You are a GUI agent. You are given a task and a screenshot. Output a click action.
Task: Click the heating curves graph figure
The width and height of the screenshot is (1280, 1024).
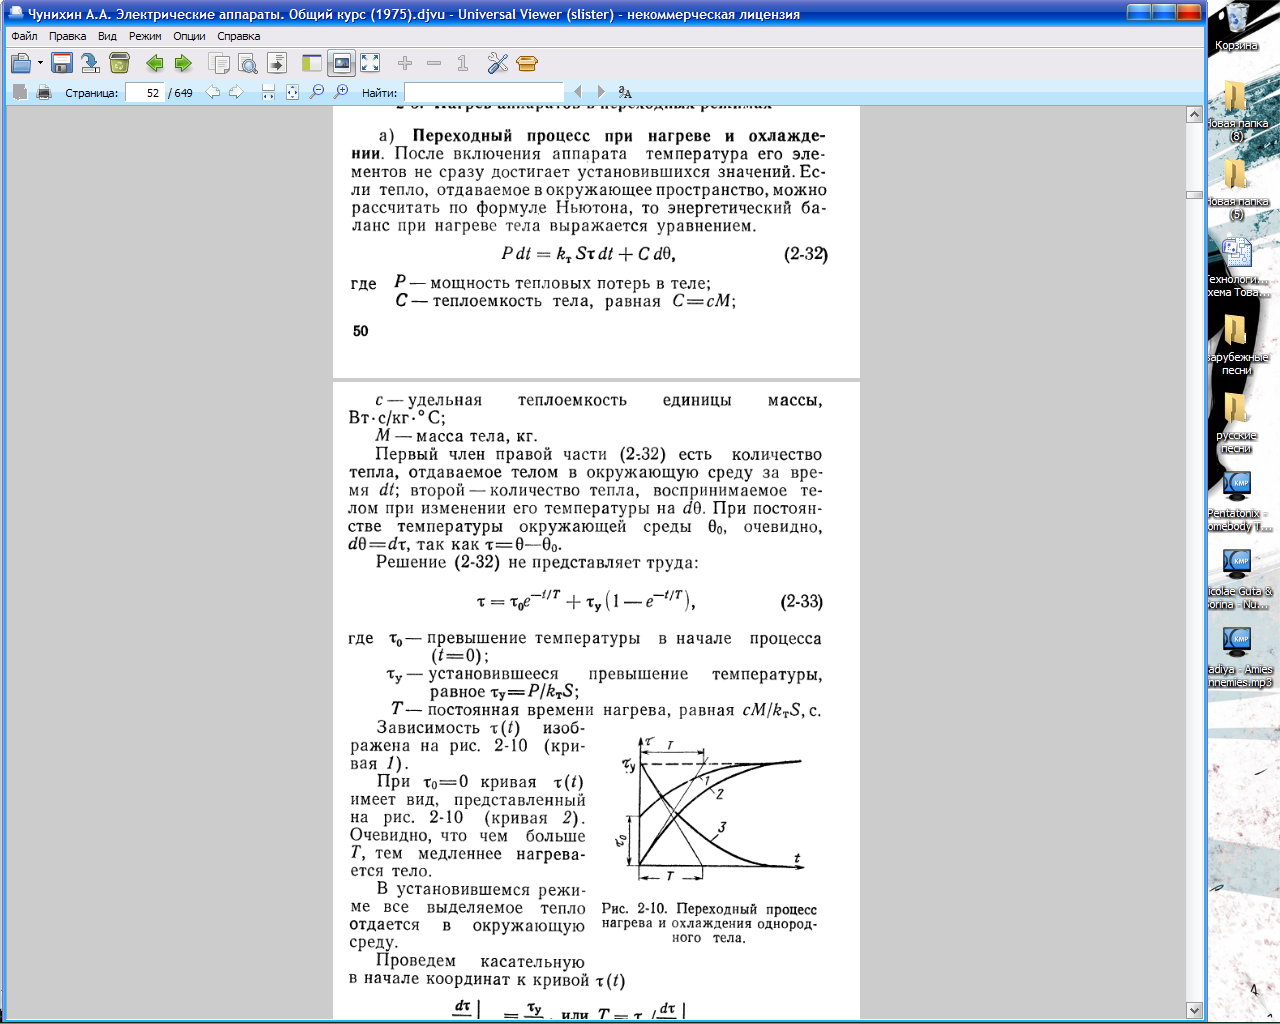tap(710, 810)
